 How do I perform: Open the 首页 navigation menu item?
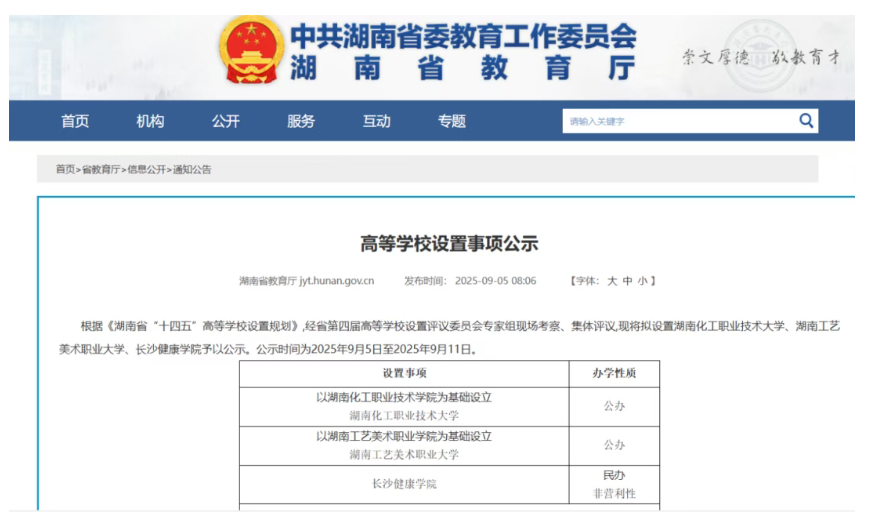tap(75, 121)
